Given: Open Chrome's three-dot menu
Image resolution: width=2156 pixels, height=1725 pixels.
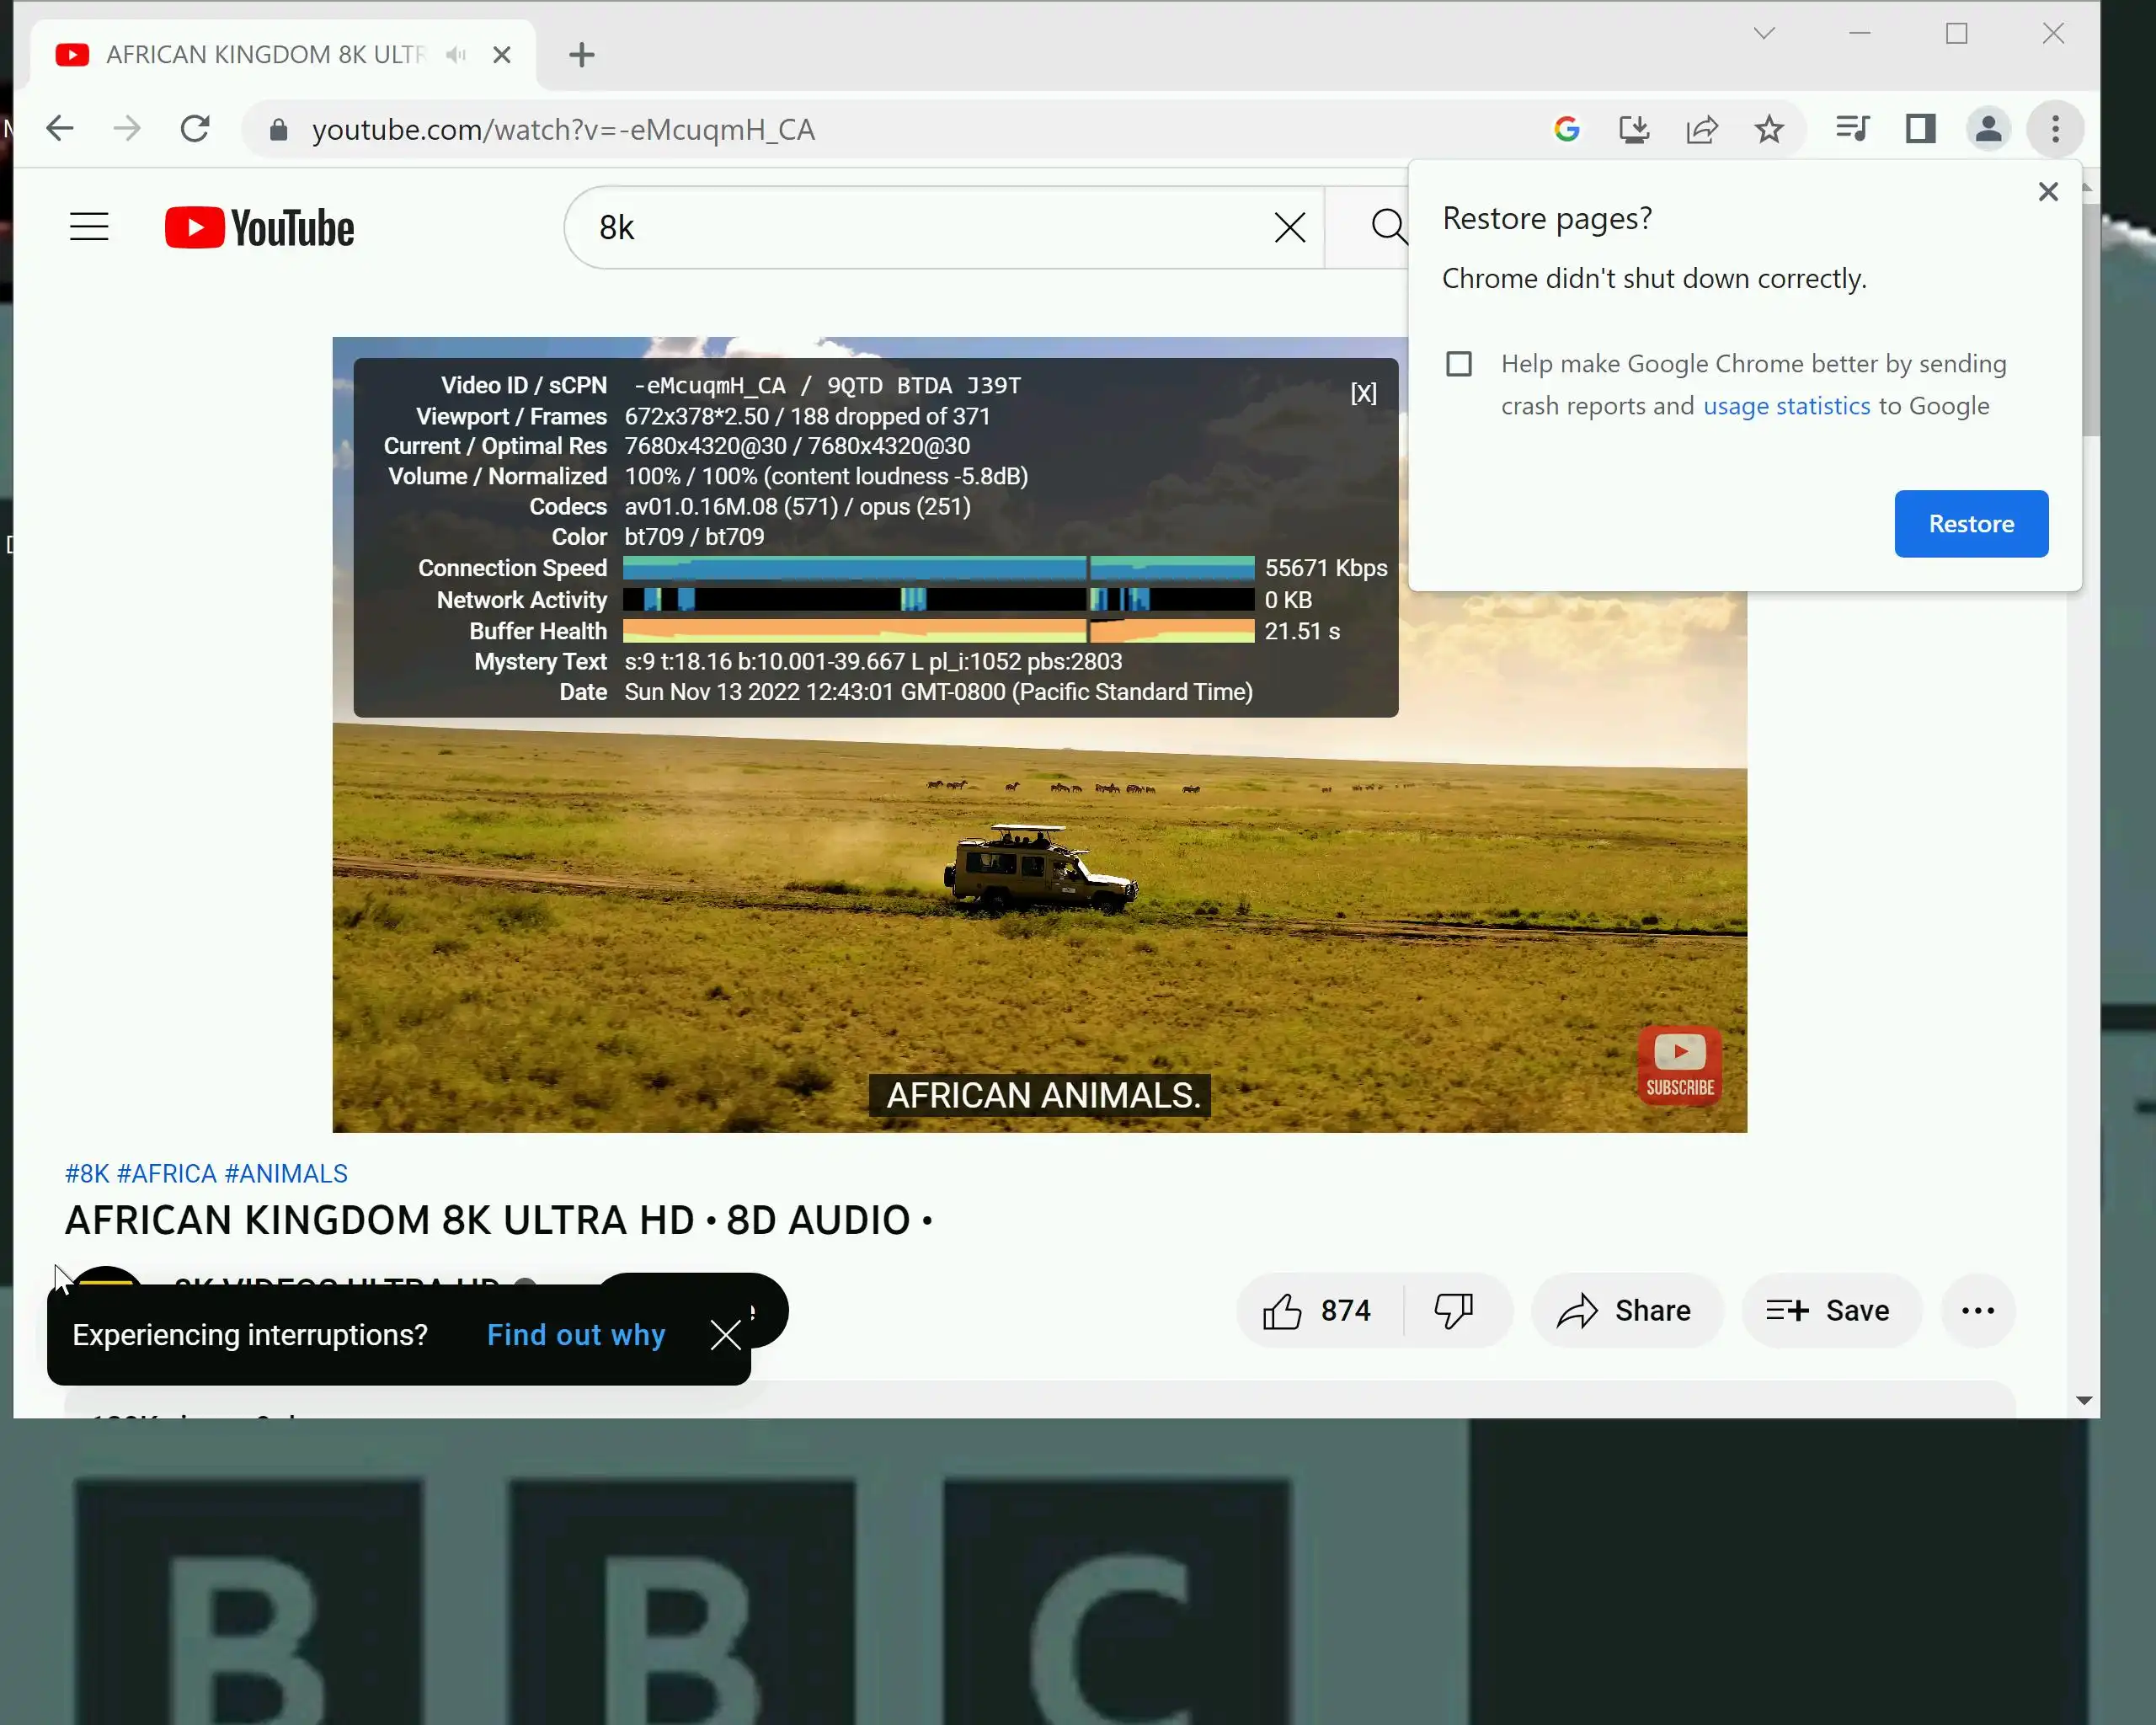Looking at the screenshot, I should (2055, 129).
